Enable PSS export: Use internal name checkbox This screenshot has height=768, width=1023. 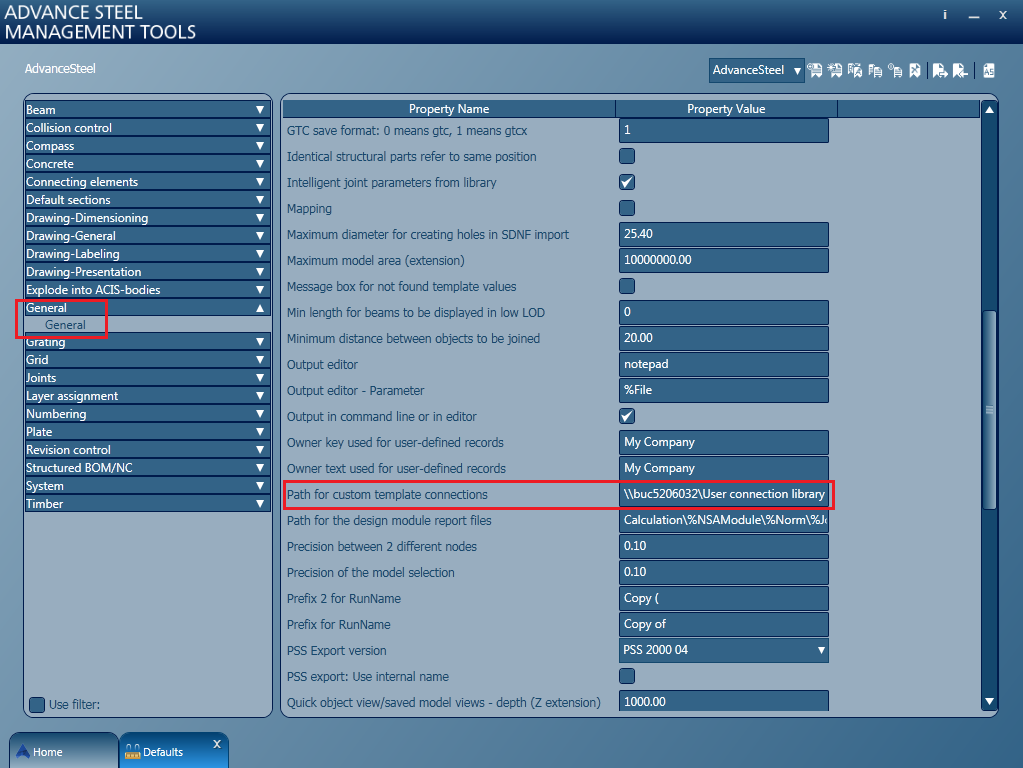627,676
